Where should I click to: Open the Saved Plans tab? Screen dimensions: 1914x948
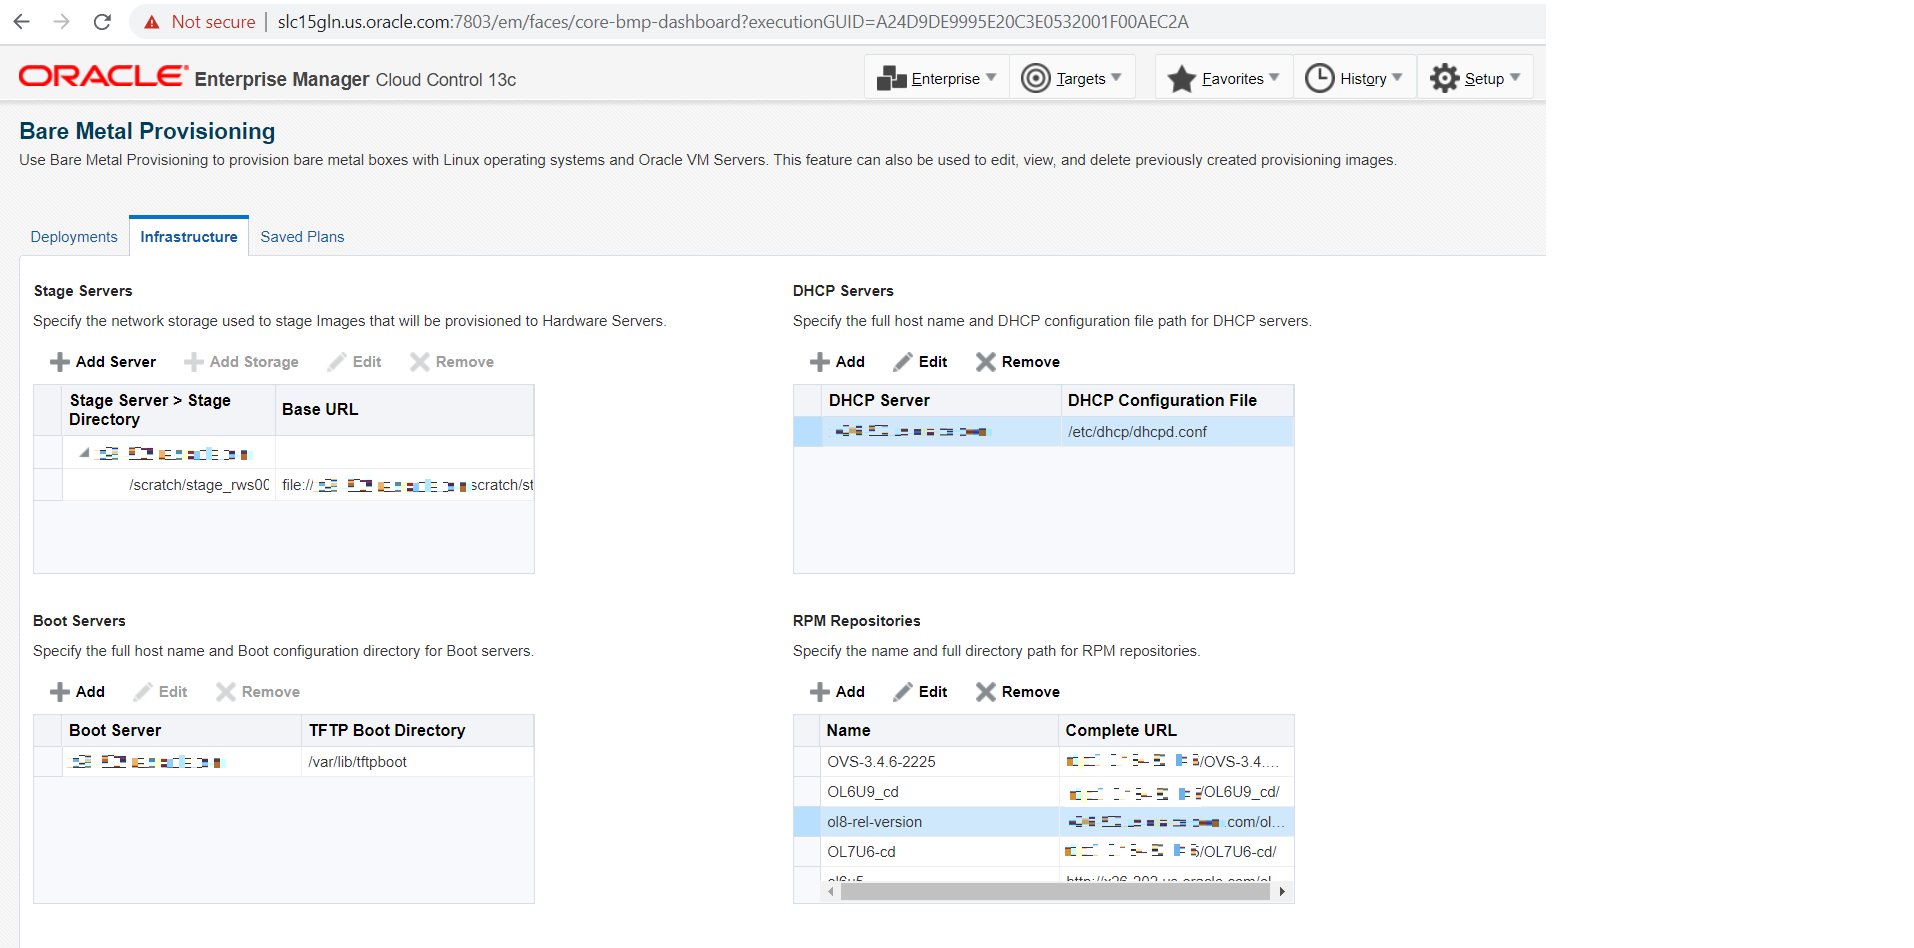click(302, 237)
